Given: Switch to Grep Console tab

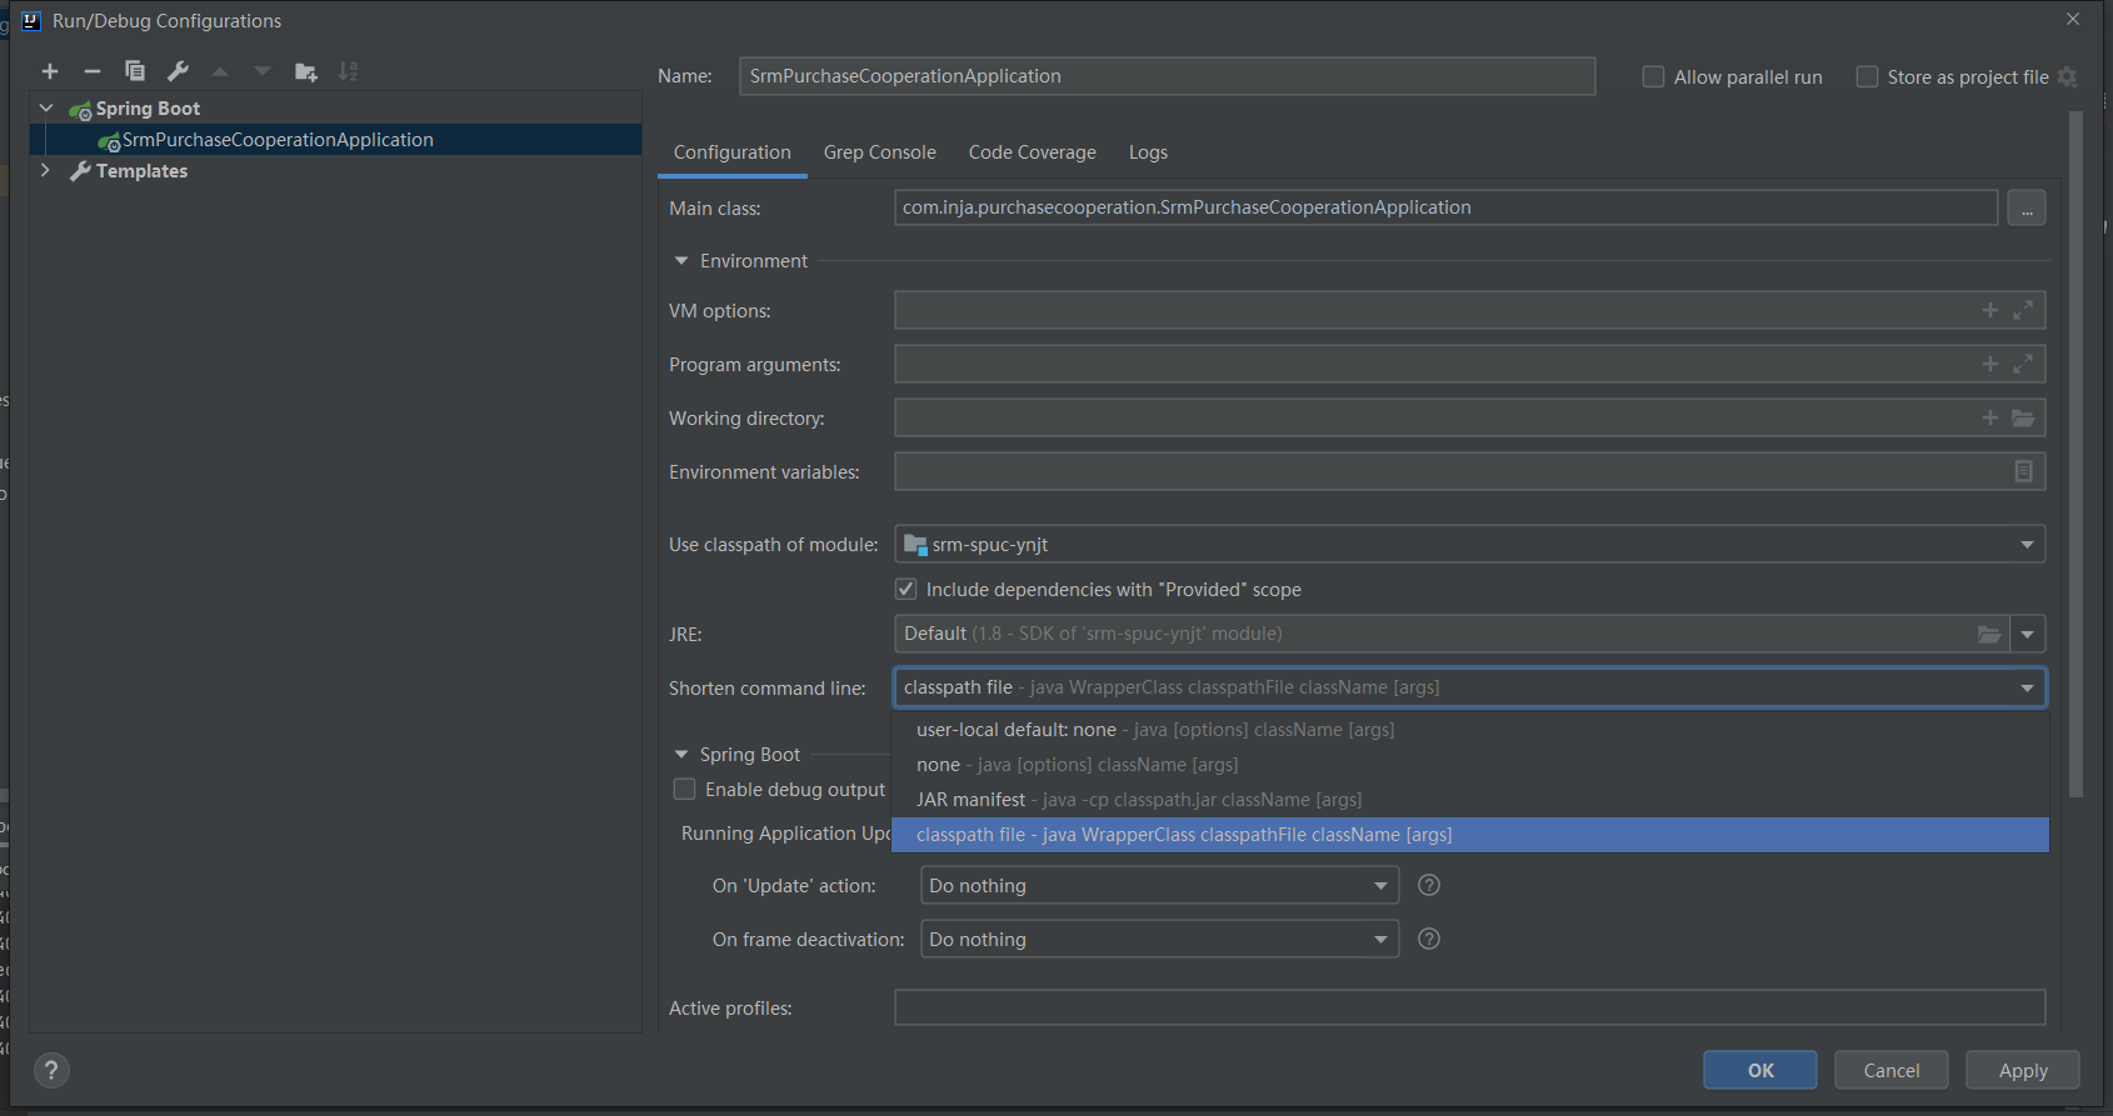Looking at the screenshot, I should pyautogui.click(x=880, y=152).
